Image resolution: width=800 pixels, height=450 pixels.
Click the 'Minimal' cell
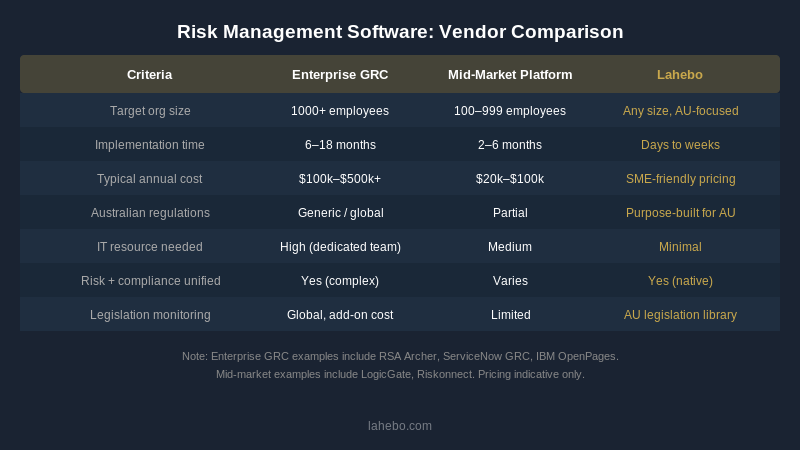(680, 247)
